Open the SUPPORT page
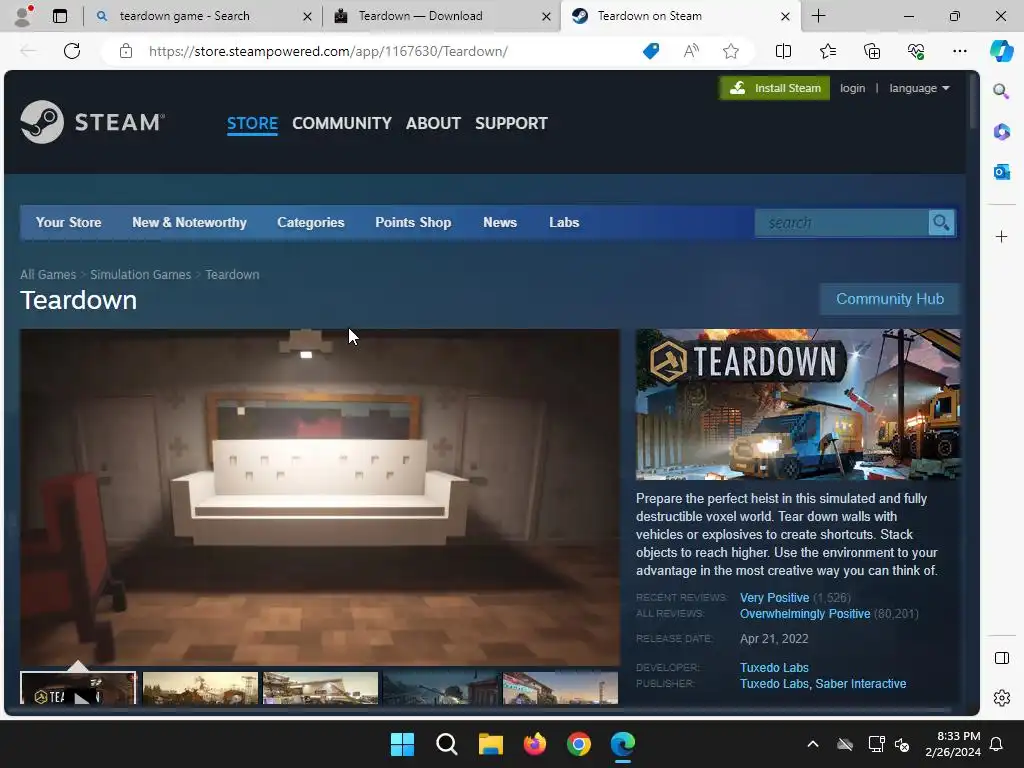This screenshot has height=768, width=1024. tap(511, 123)
